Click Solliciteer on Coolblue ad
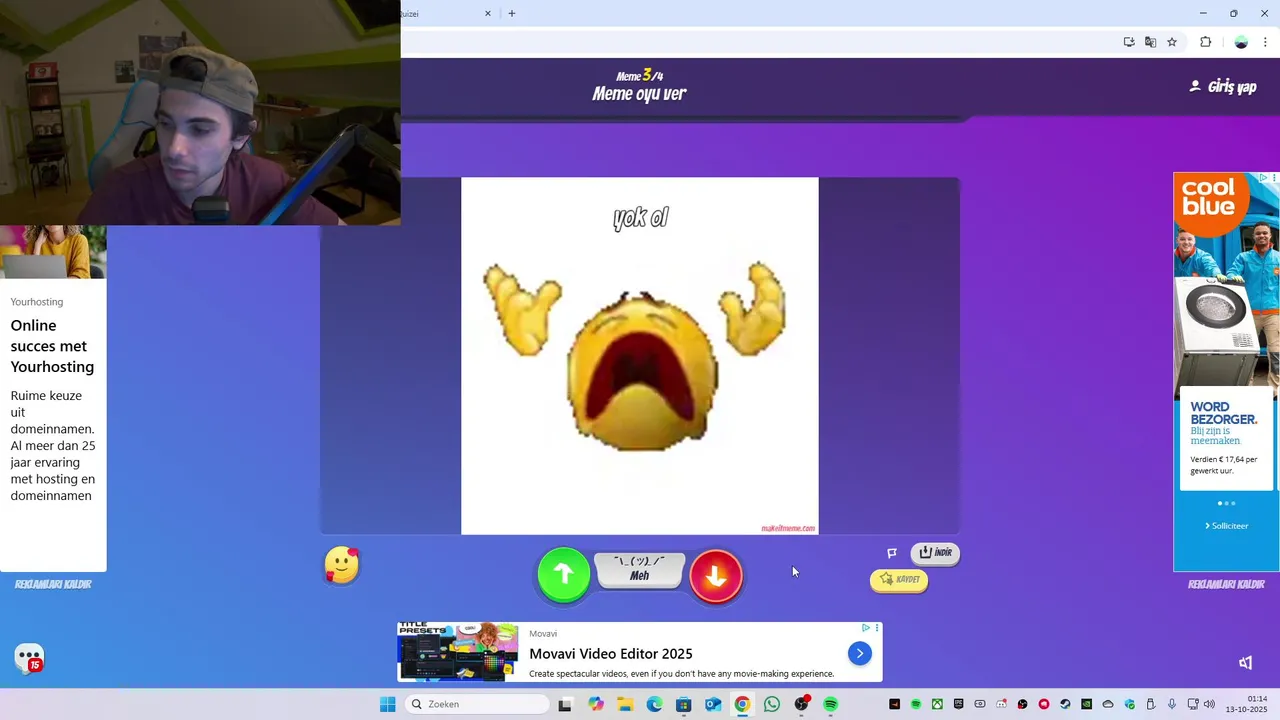Viewport: 1280px width, 720px height. click(x=1226, y=526)
